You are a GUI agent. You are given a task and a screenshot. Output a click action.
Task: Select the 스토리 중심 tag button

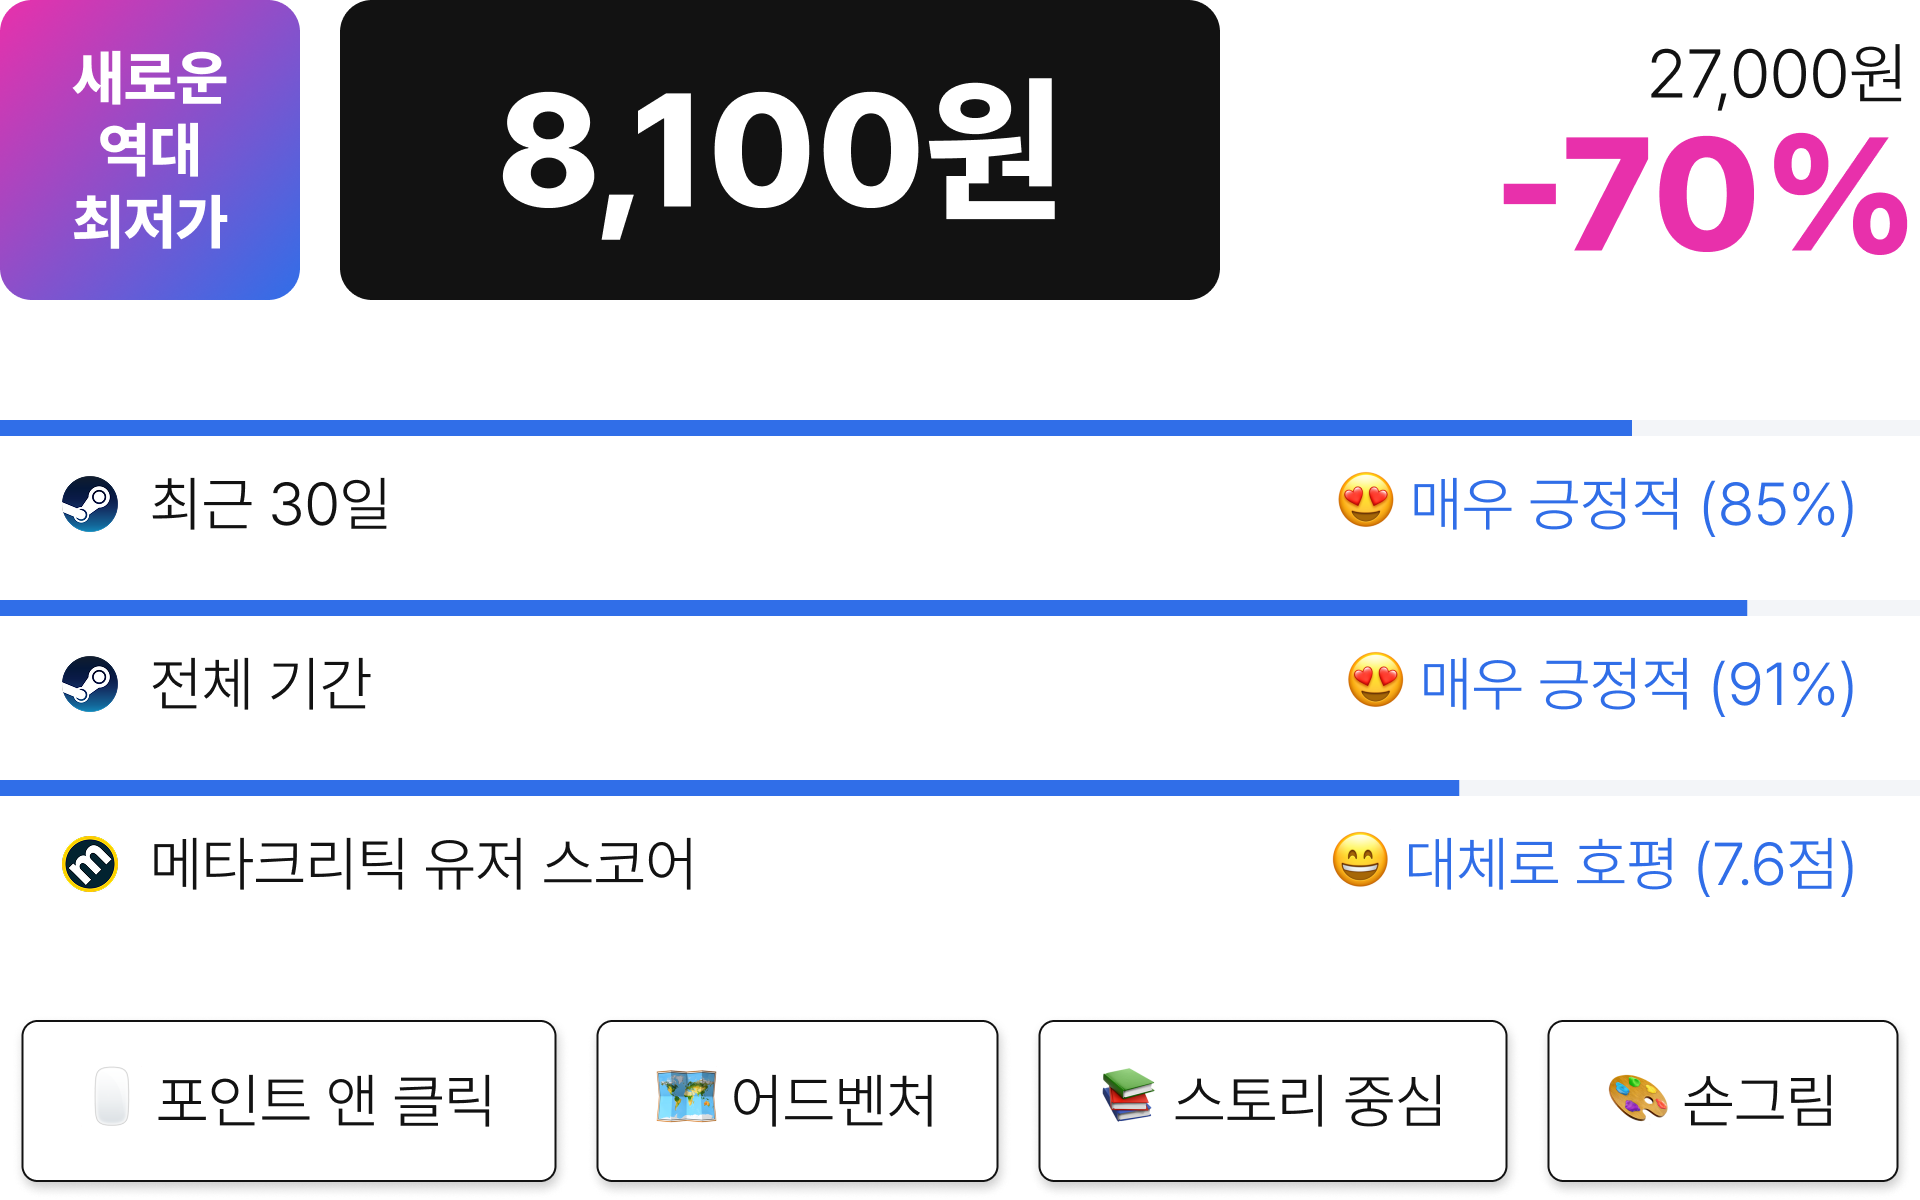click(x=1273, y=1101)
